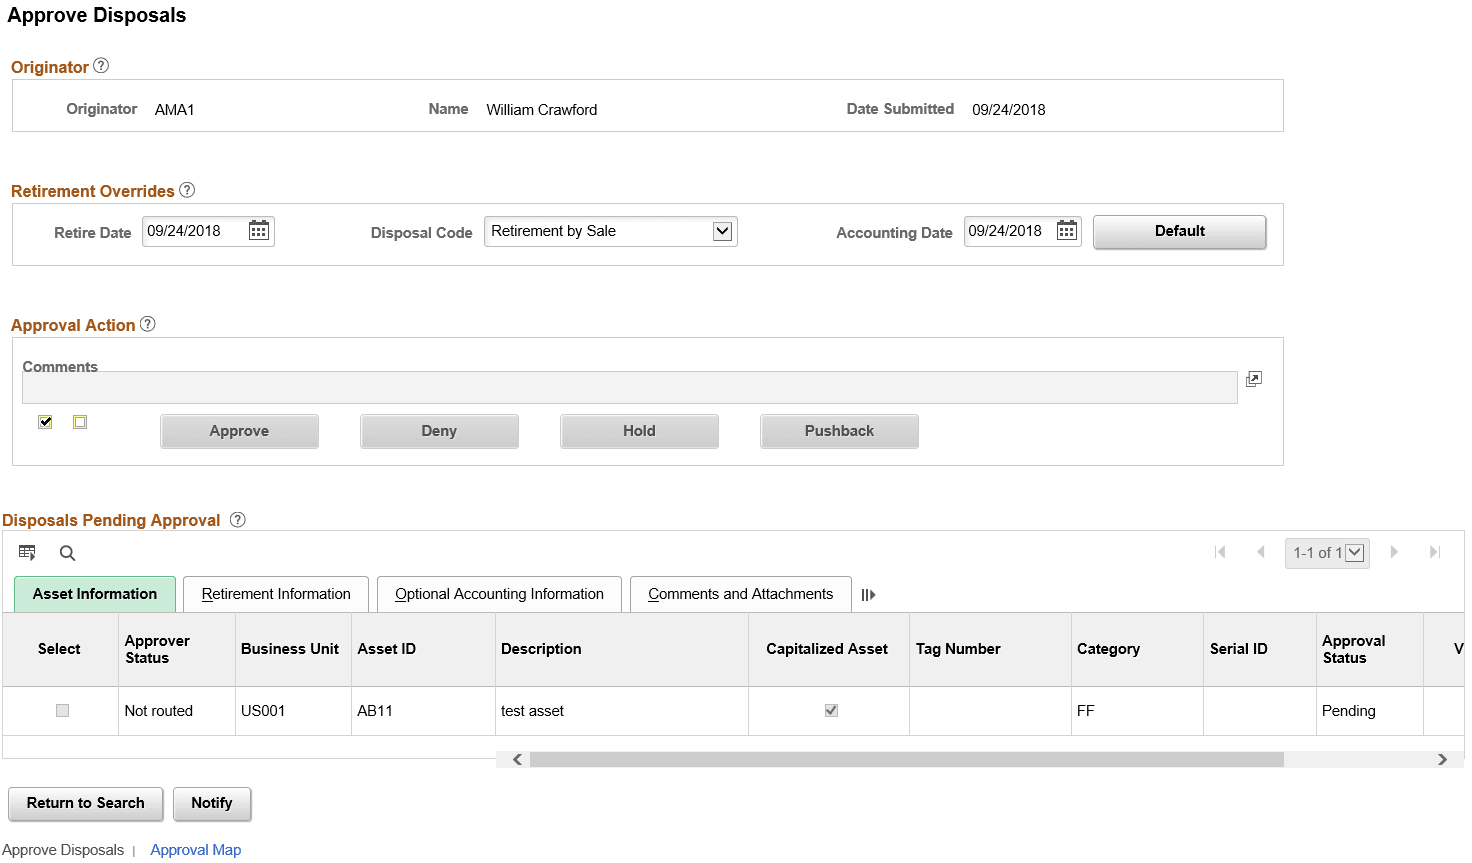The height and width of the screenshot is (863, 1472).
Task: Go to the next grid row
Action: tap(1394, 552)
